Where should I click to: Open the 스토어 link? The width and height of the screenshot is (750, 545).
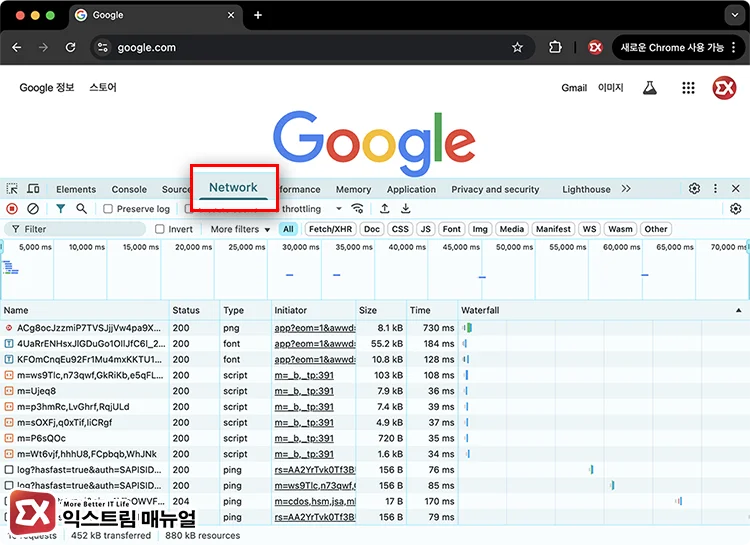pos(103,88)
